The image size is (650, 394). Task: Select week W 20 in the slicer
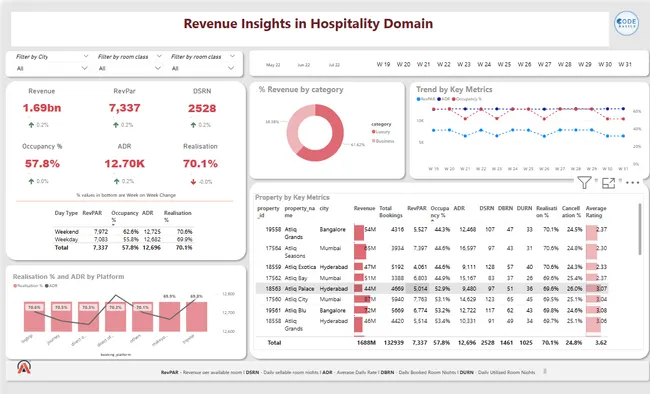click(403, 64)
